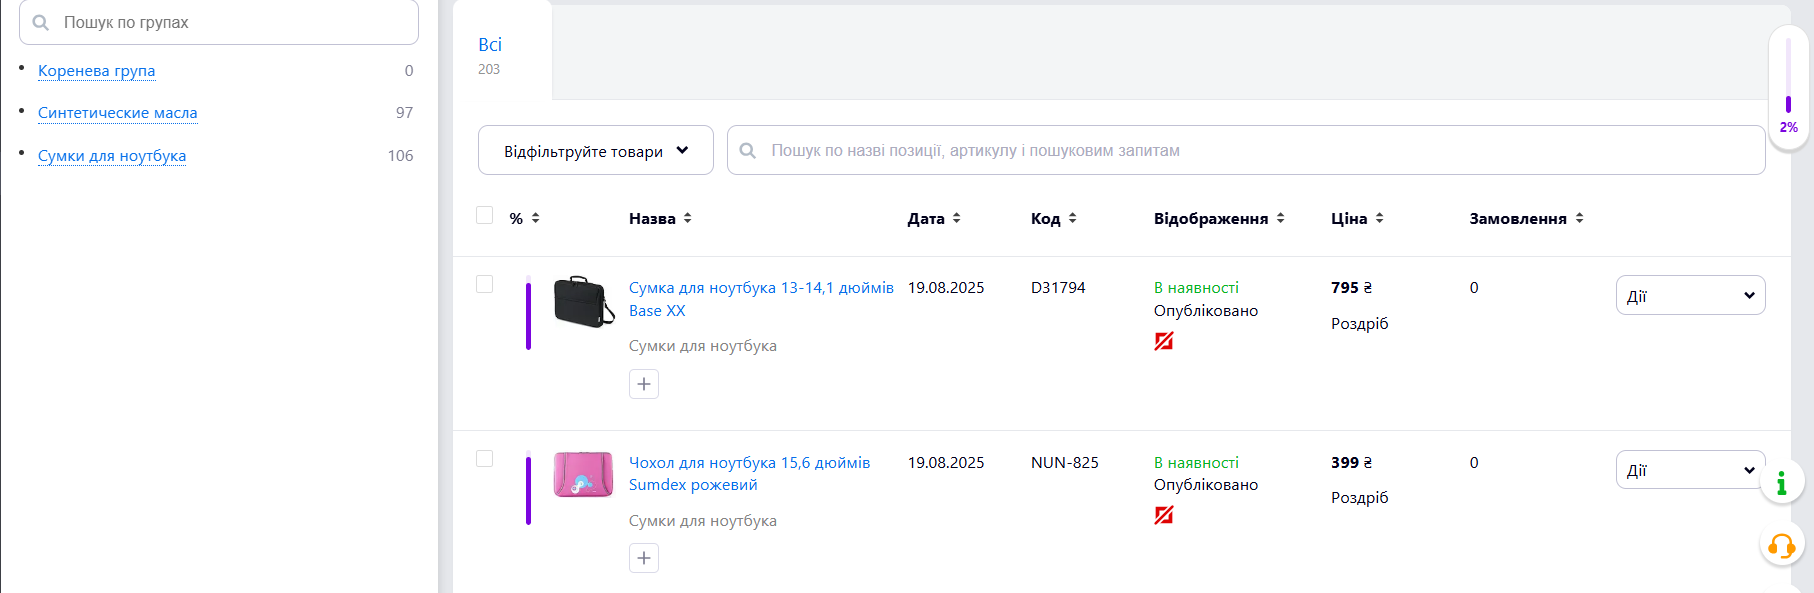Viewport: 1814px width, 593px height.
Task: Click the price 795 ₴
Action: [1352, 288]
